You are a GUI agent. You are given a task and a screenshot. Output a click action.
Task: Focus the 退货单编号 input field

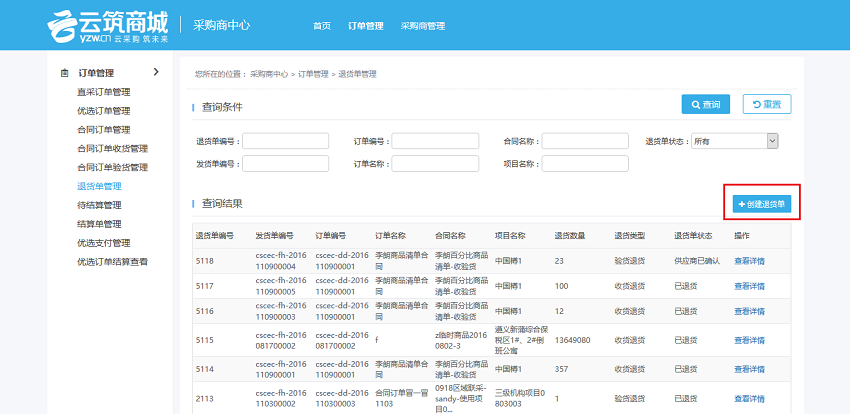pyautogui.click(x=285, y=141)
